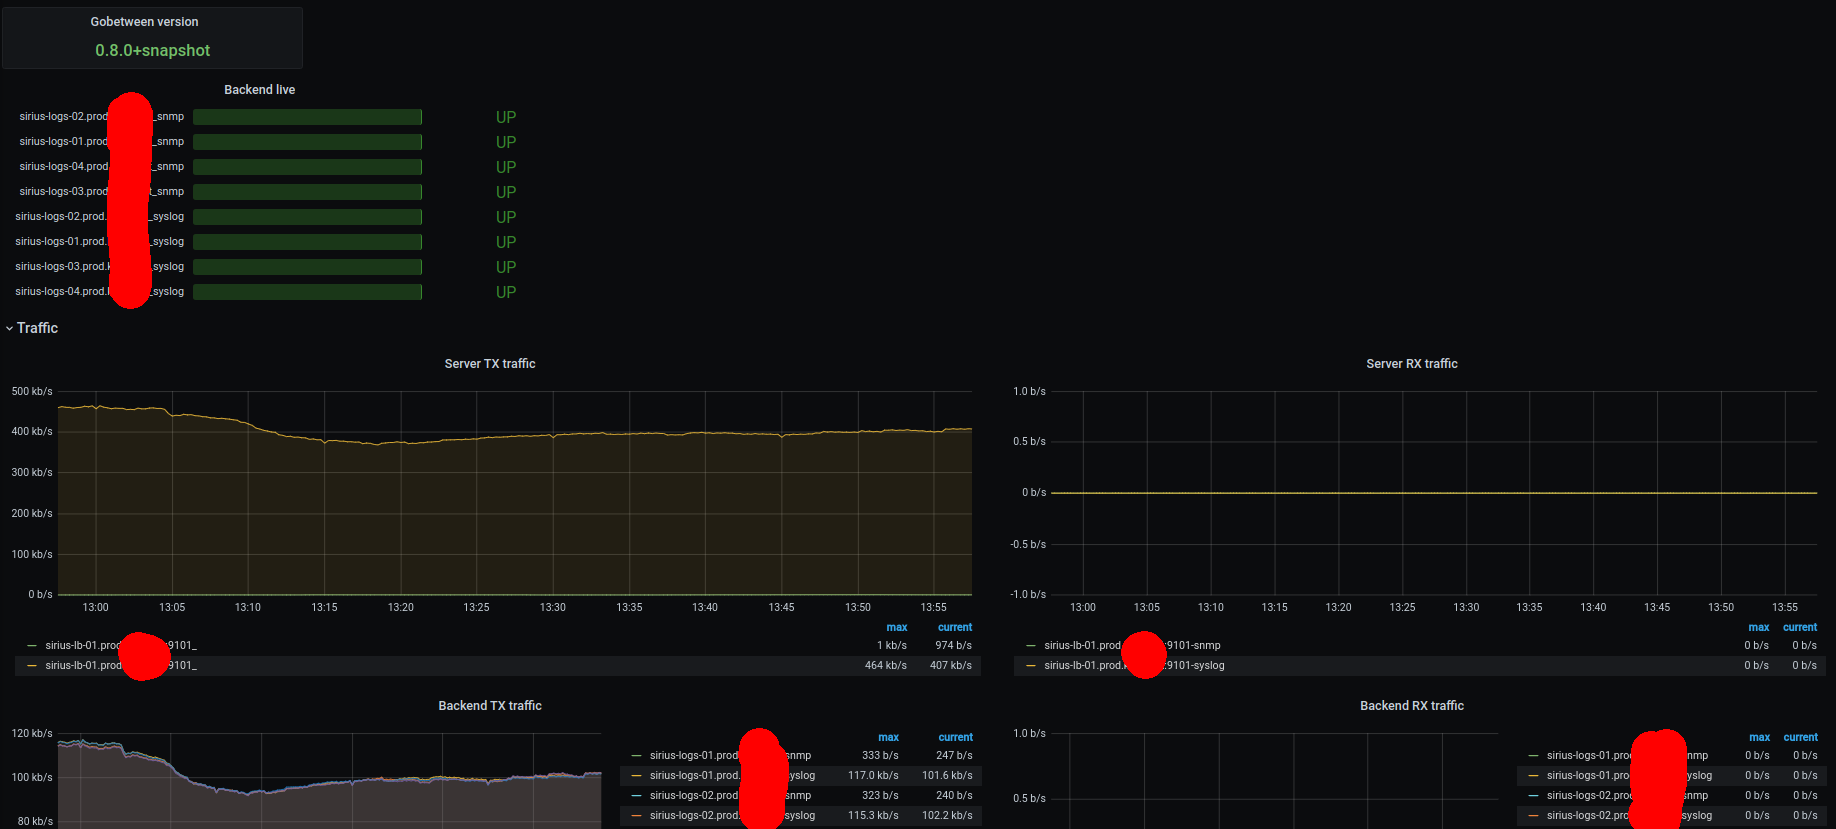Image resolution: width=1836 pixels, height=829 pixels.
Task: Click the 407 kb/s current value in Server TX legend
Action: (x=951, y=666)
